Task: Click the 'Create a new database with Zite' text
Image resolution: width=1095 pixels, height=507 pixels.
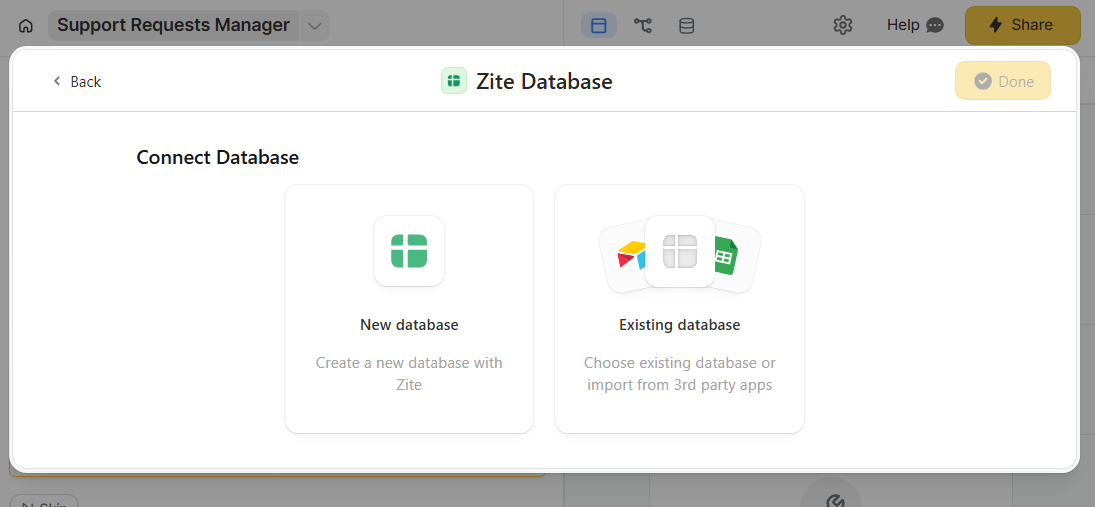Action: click(x=409, y=374)
